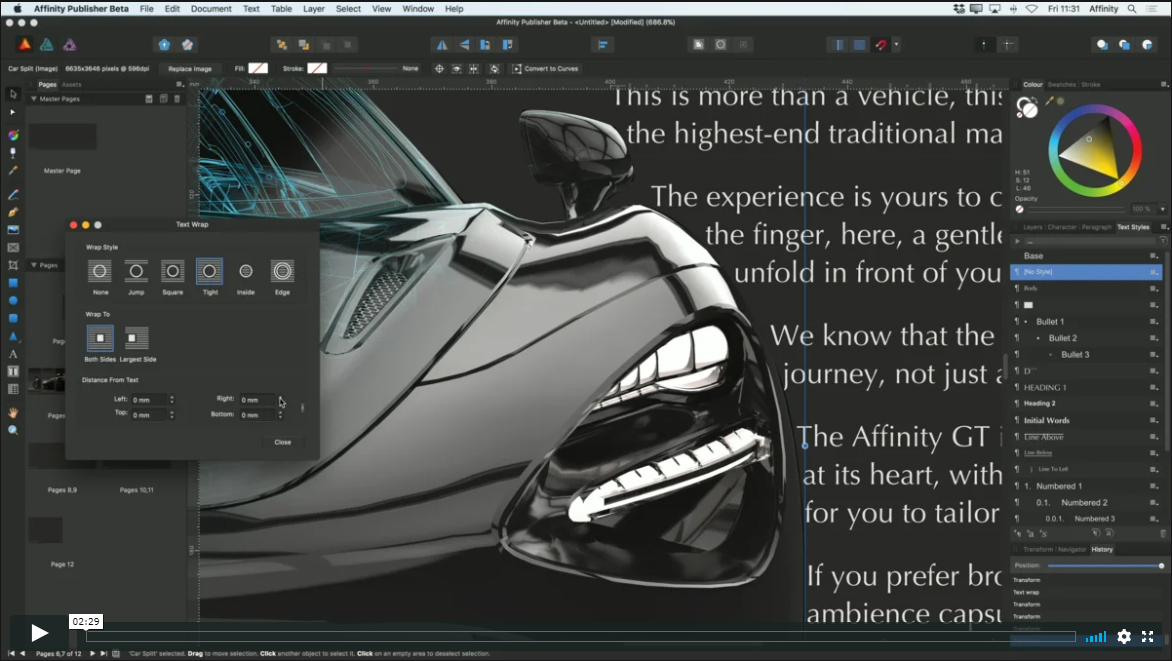Choose the Place Image tool

tap(13, 230)
